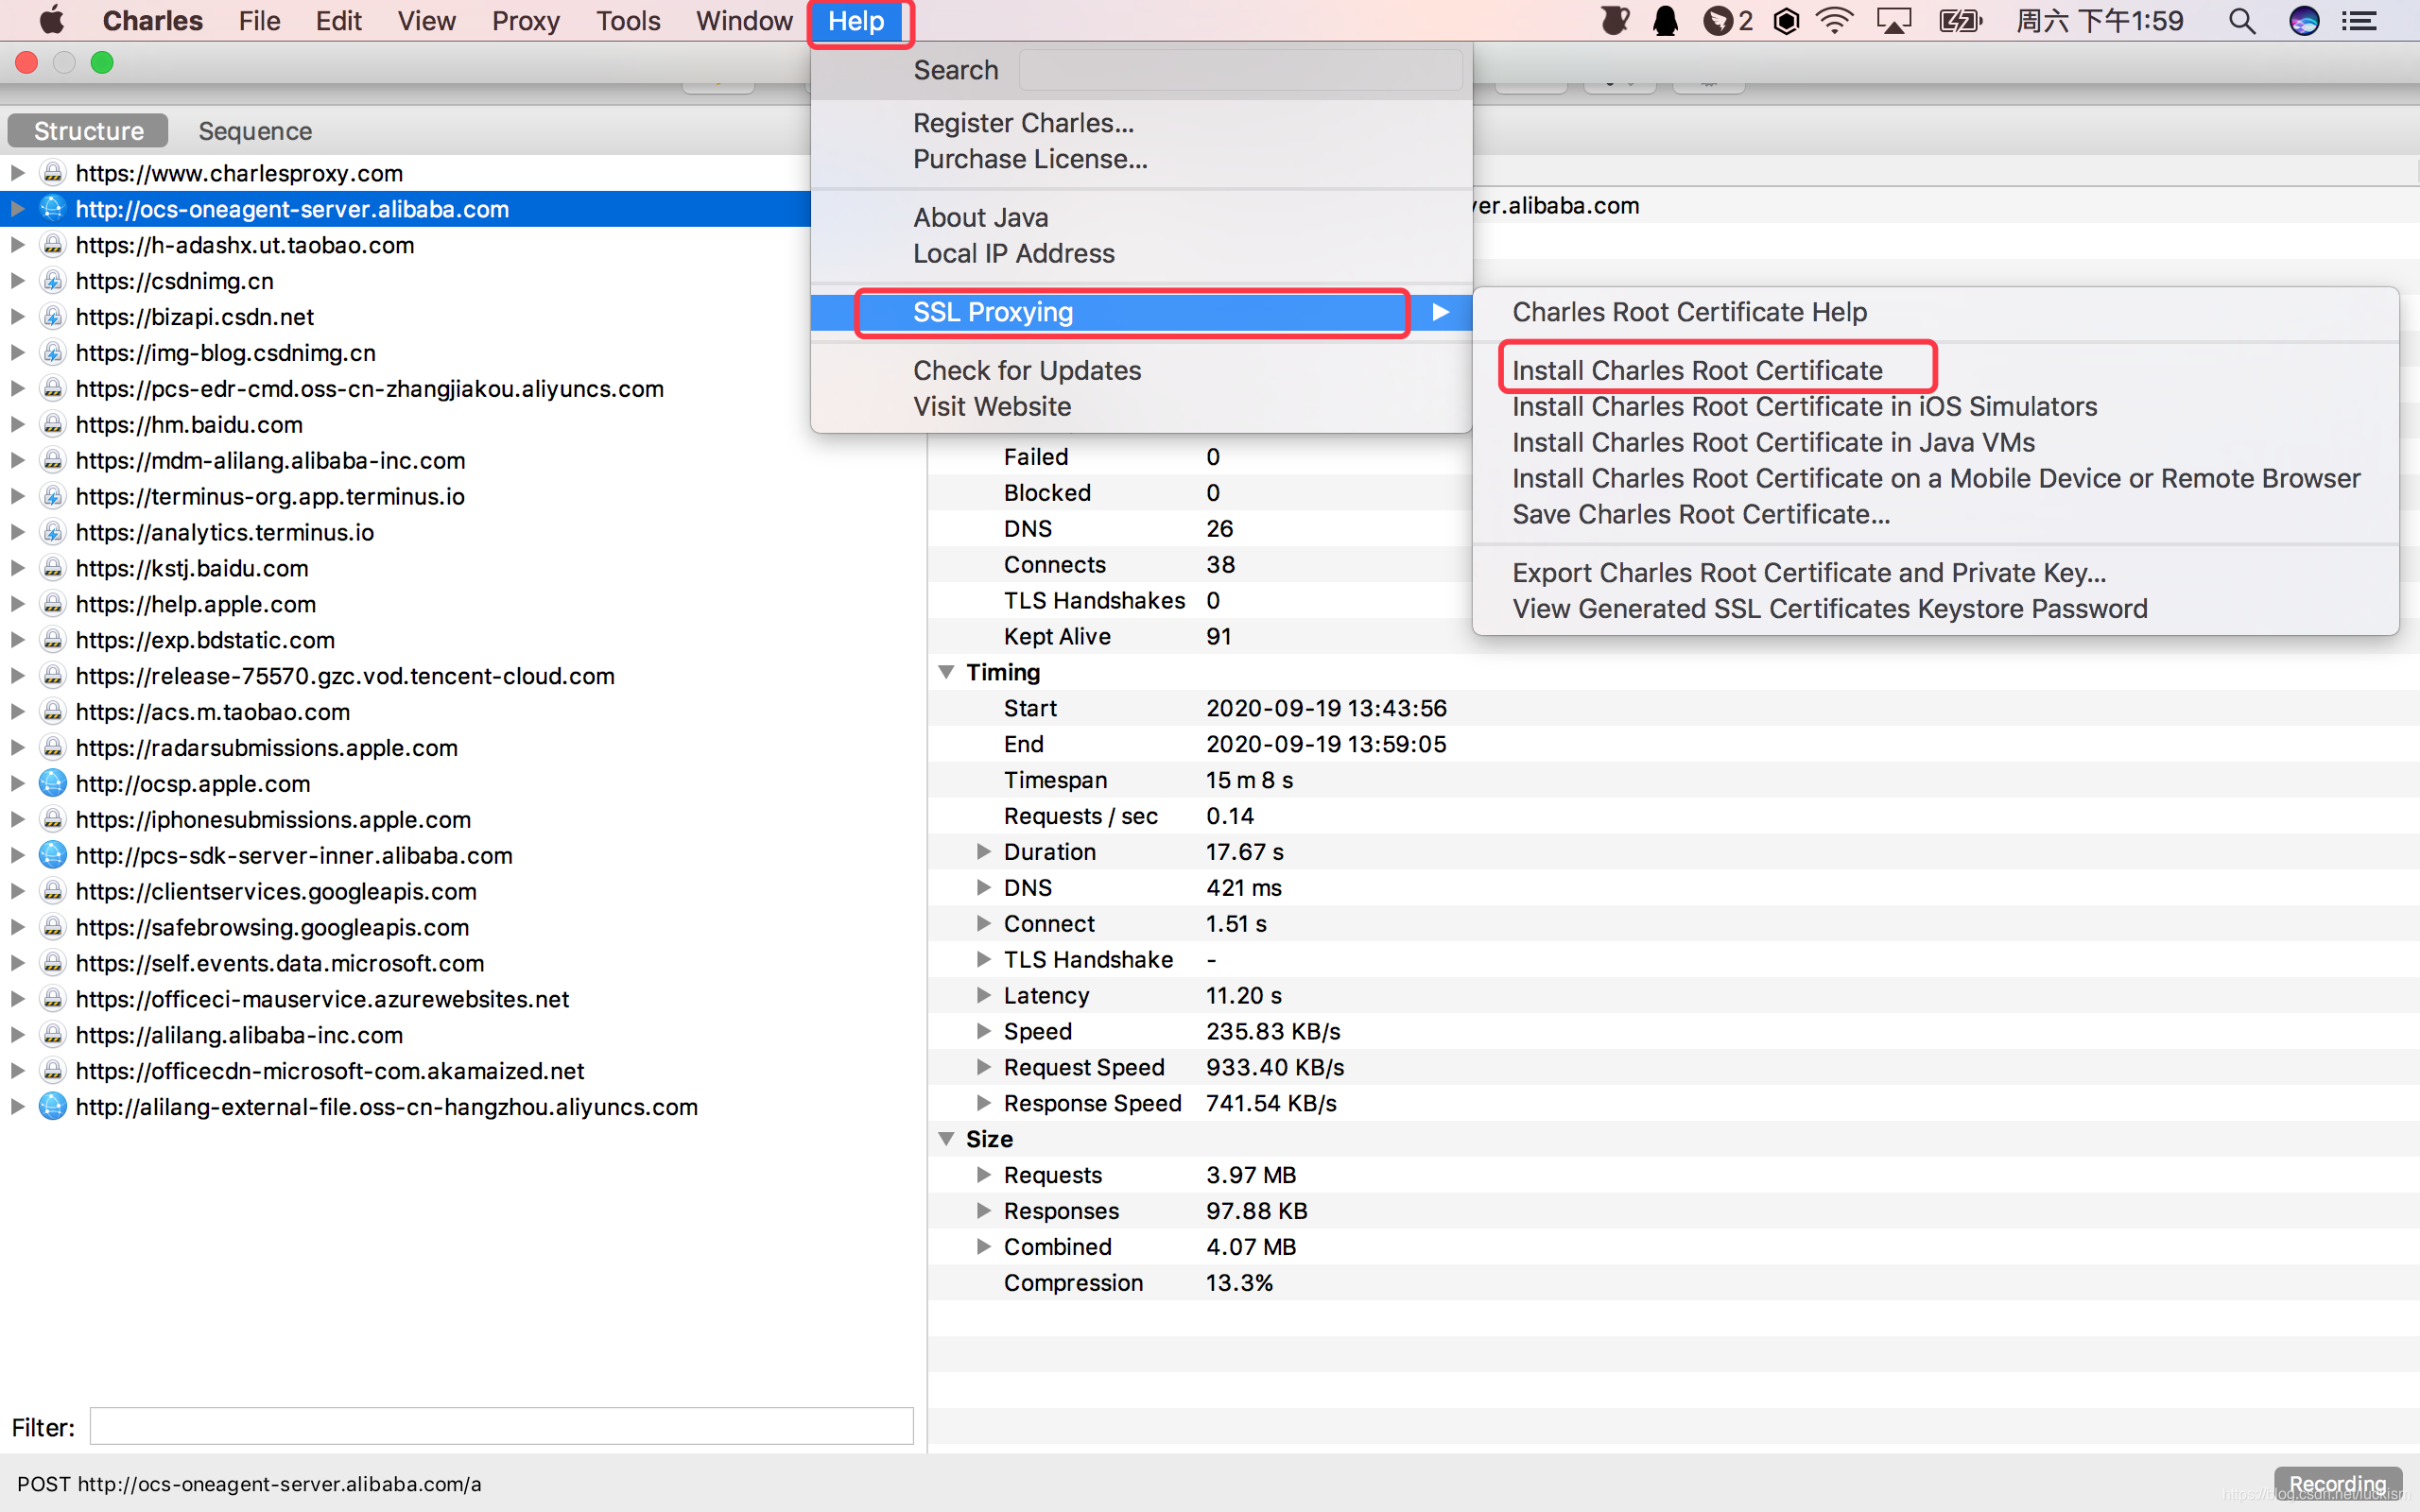
Task: Click the Tools menu item
Action: pos(629,19)
